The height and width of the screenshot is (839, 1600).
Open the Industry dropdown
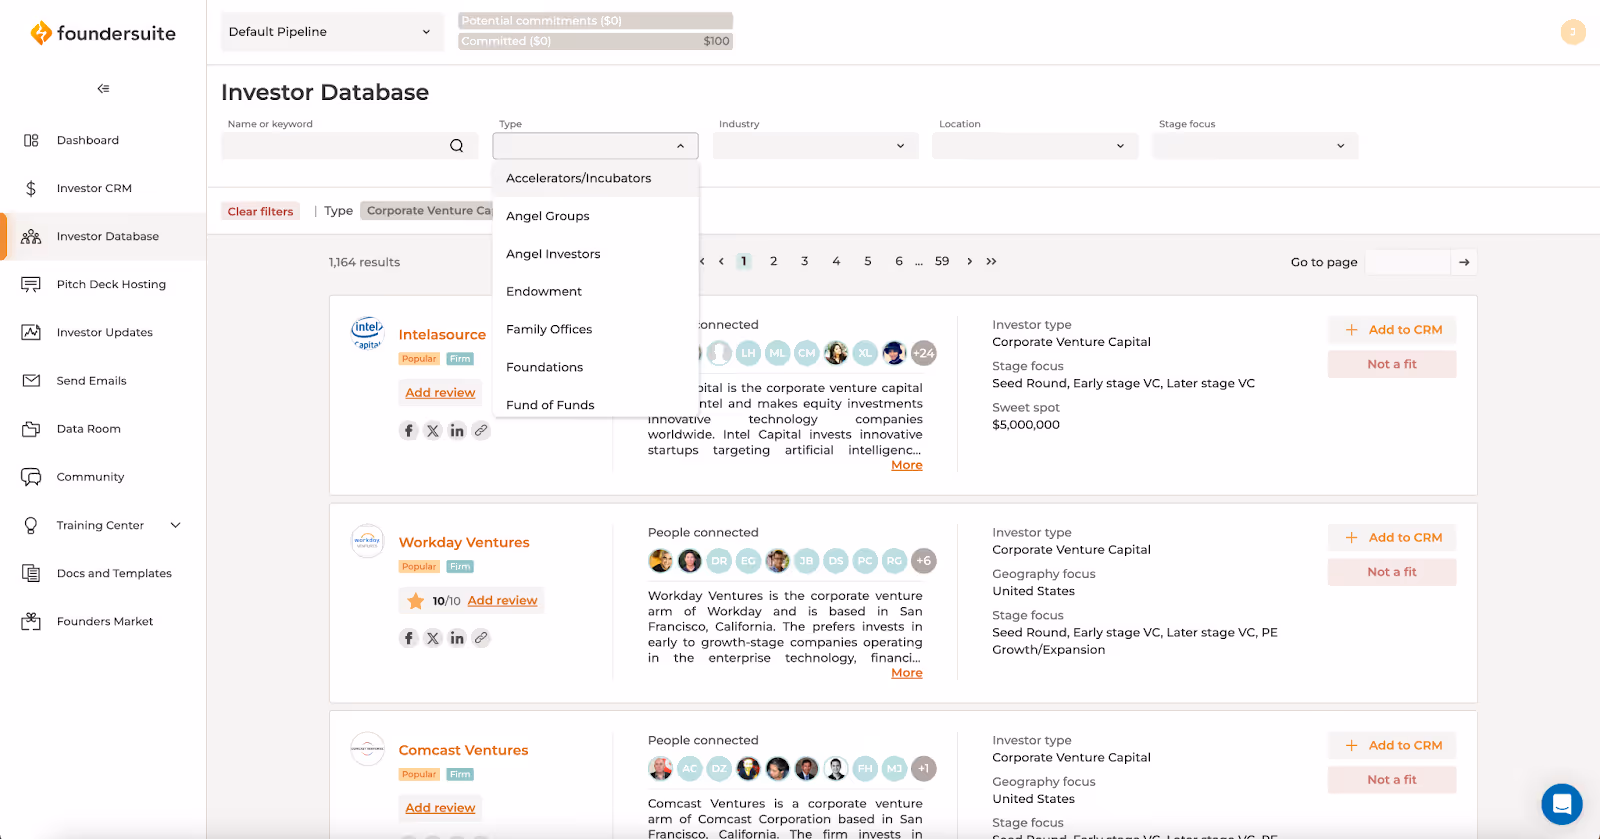coord(815,146)
